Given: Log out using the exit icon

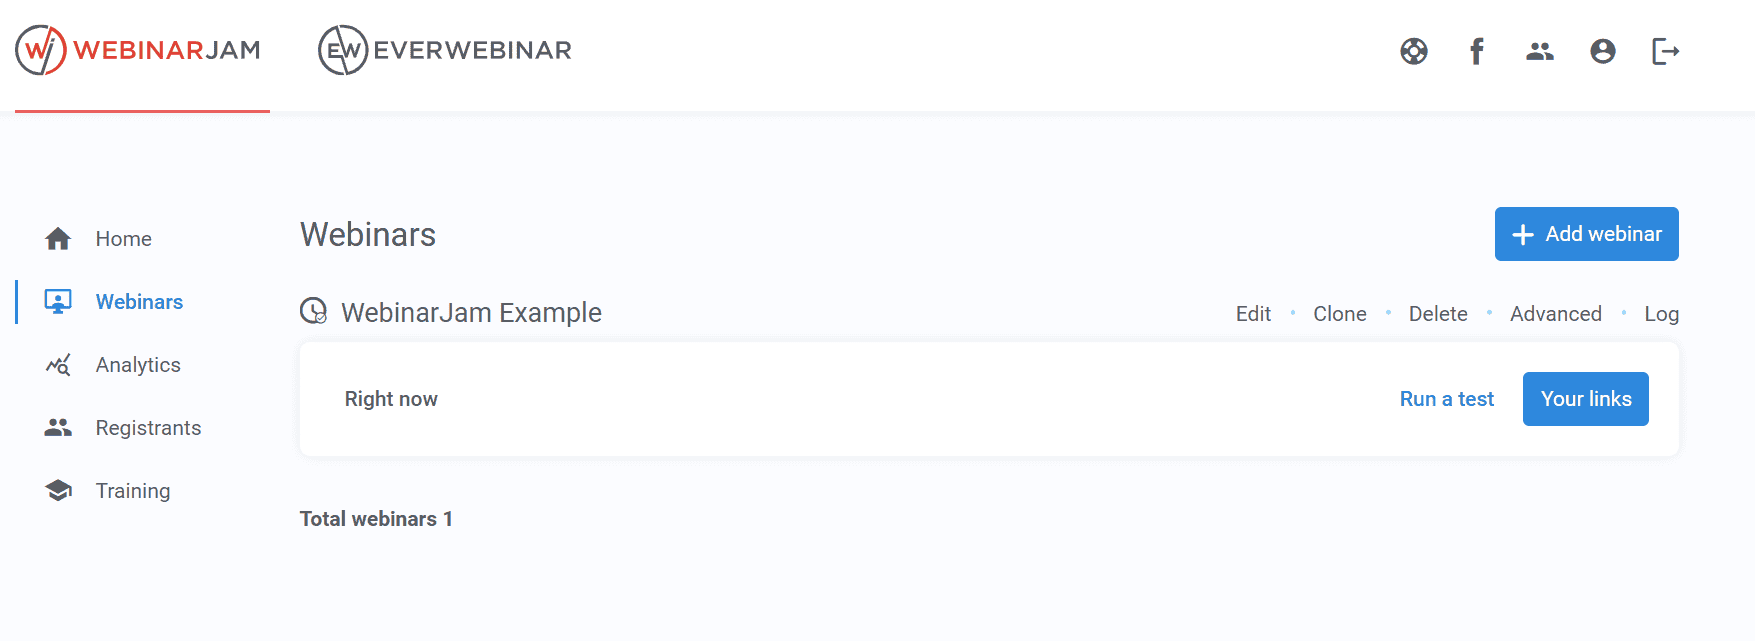Looking at the screenshot, I should tap(1666, 51).
